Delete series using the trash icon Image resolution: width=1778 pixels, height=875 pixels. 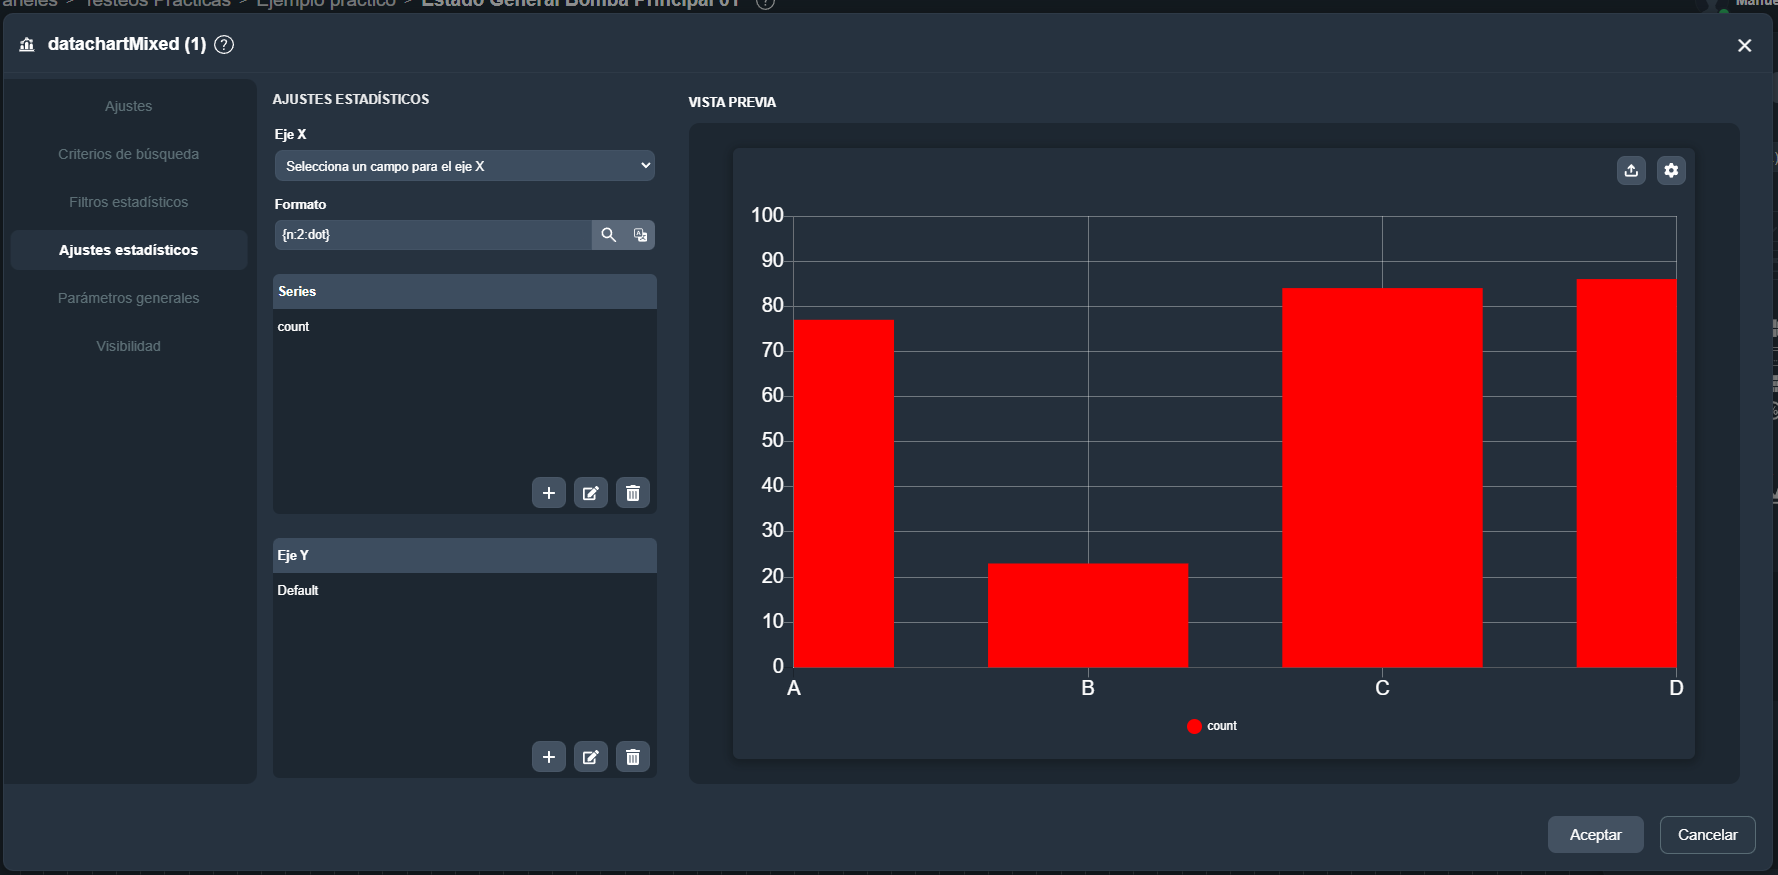click(632, 493)
